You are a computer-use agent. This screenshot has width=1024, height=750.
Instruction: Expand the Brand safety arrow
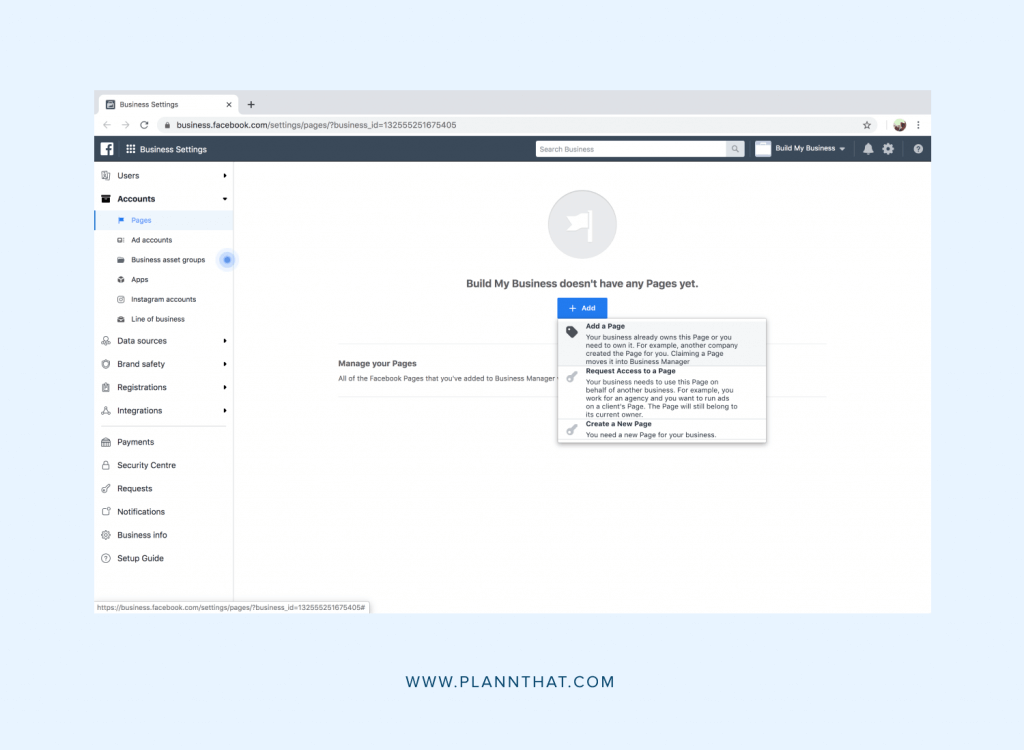225,364
